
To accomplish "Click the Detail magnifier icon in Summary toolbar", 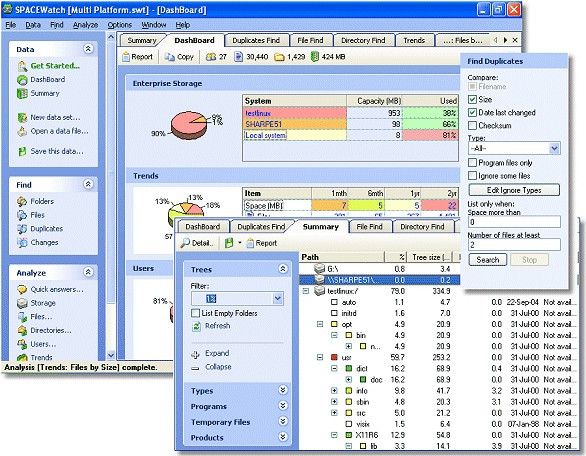I will (x=185, y=243).
